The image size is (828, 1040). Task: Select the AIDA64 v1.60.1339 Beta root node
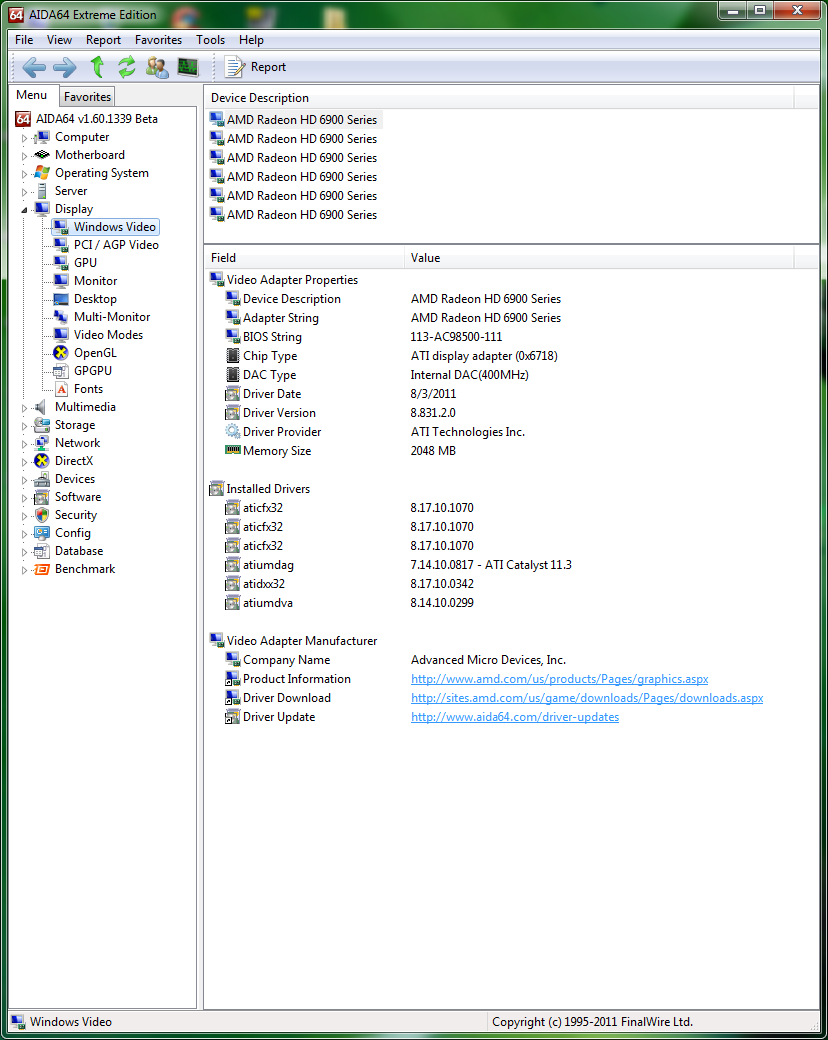[97, 119]
